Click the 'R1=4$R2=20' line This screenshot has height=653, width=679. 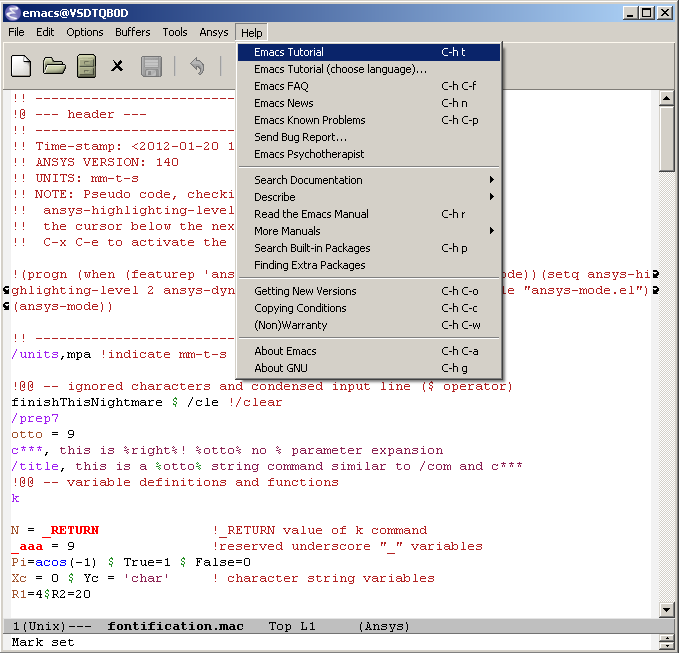pyautogui.click(x=51, y=594)
